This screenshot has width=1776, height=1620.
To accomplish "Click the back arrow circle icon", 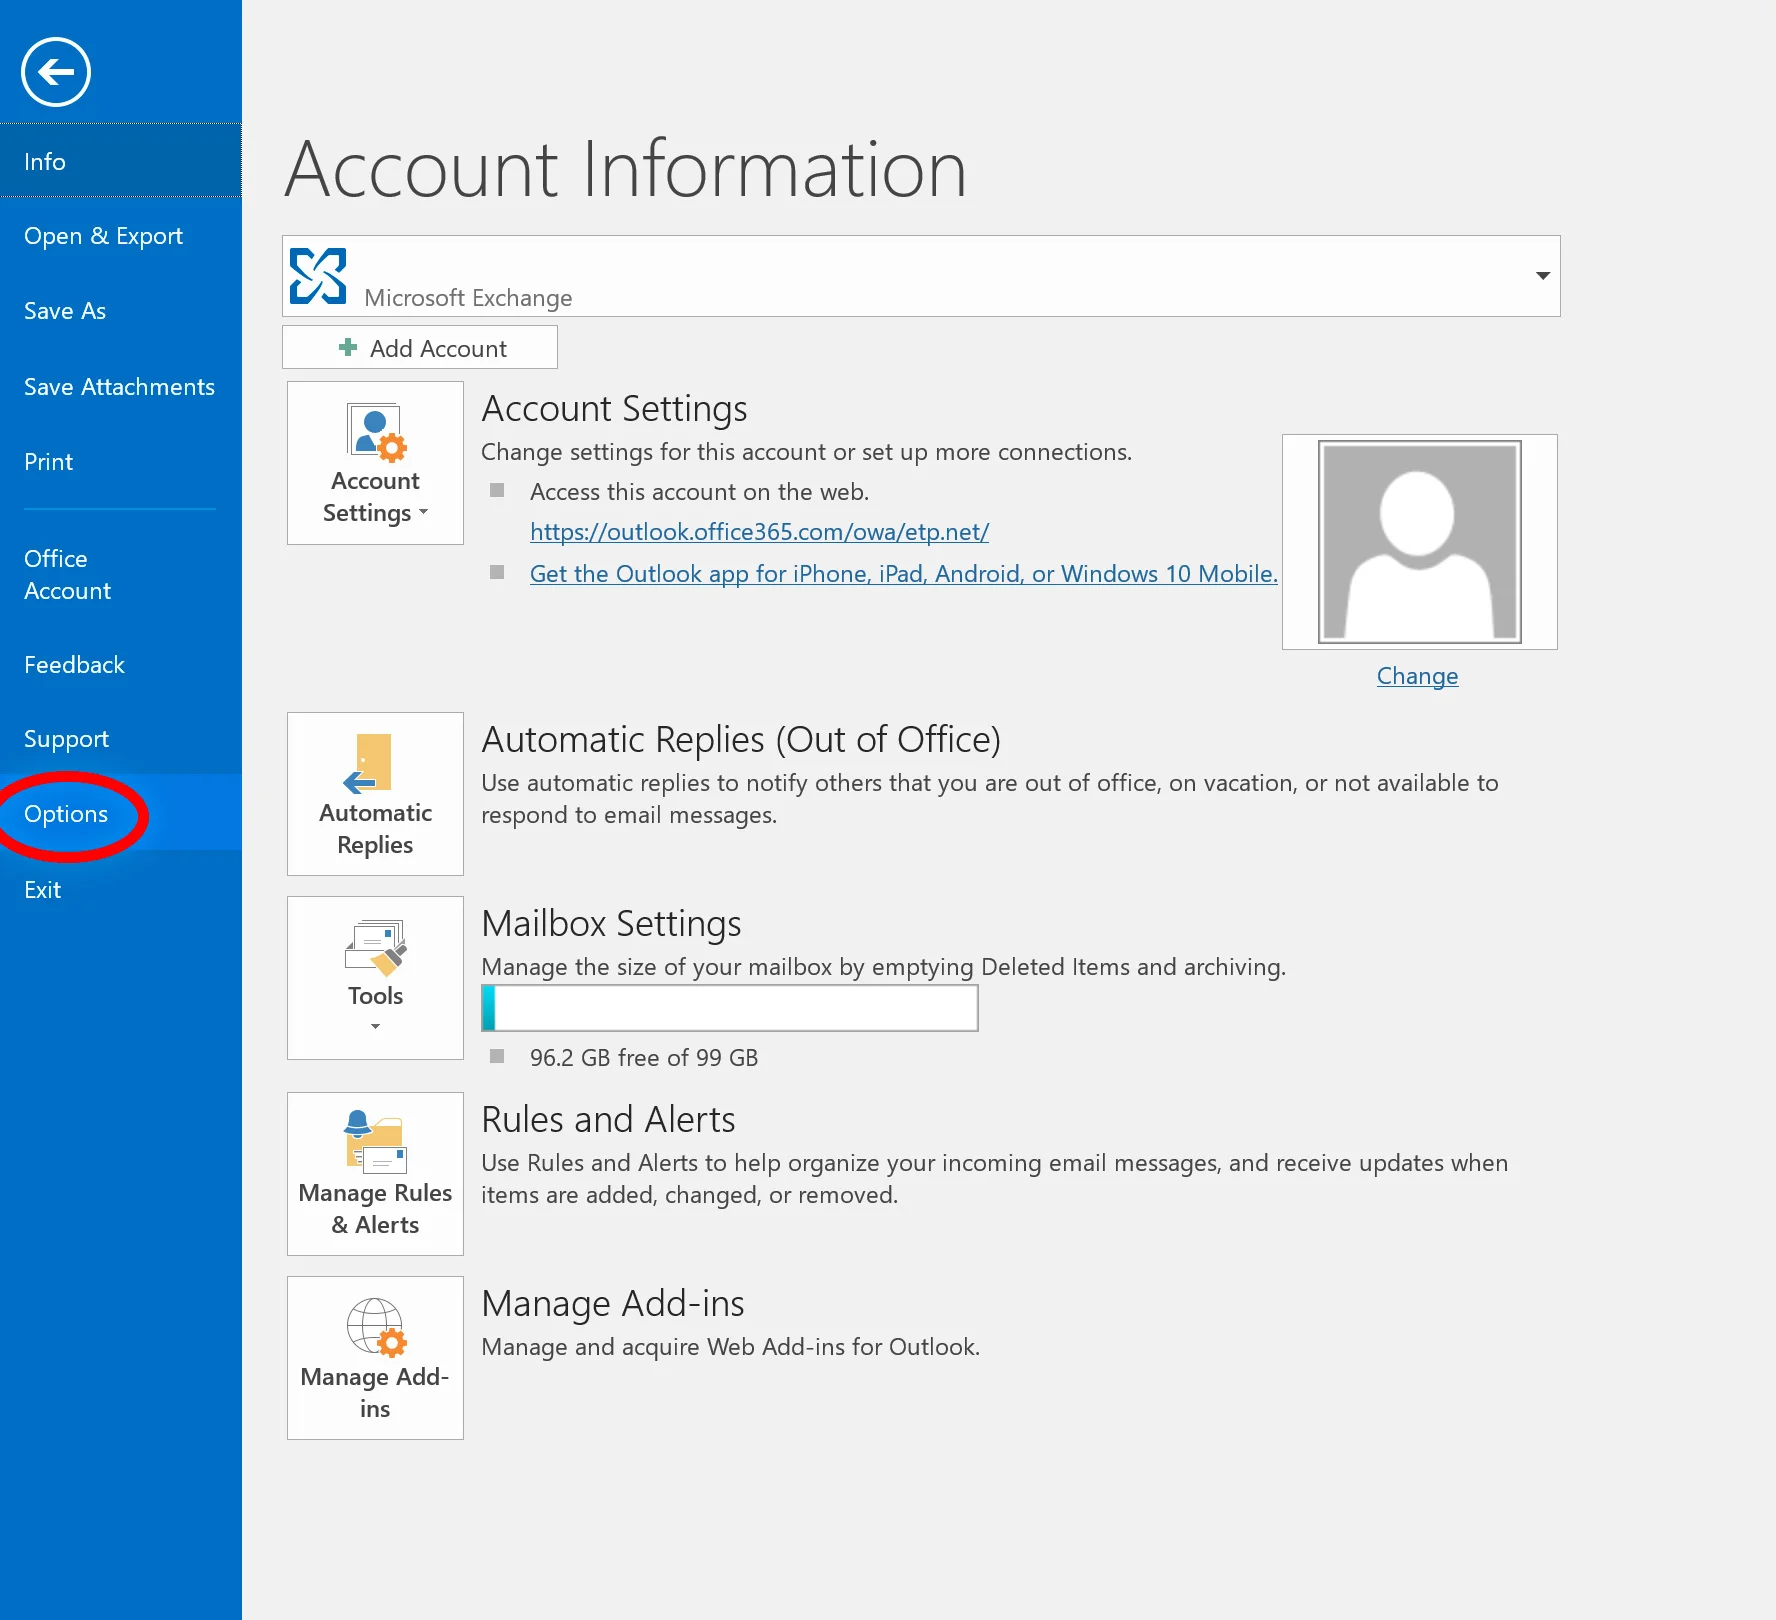I will click(x=56, y=72).
